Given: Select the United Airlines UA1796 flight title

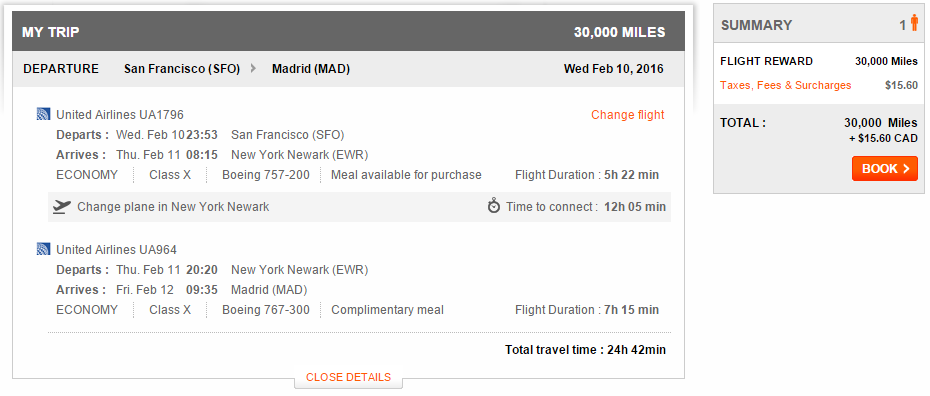Looking at the screenshot, I should click(120, 114).
